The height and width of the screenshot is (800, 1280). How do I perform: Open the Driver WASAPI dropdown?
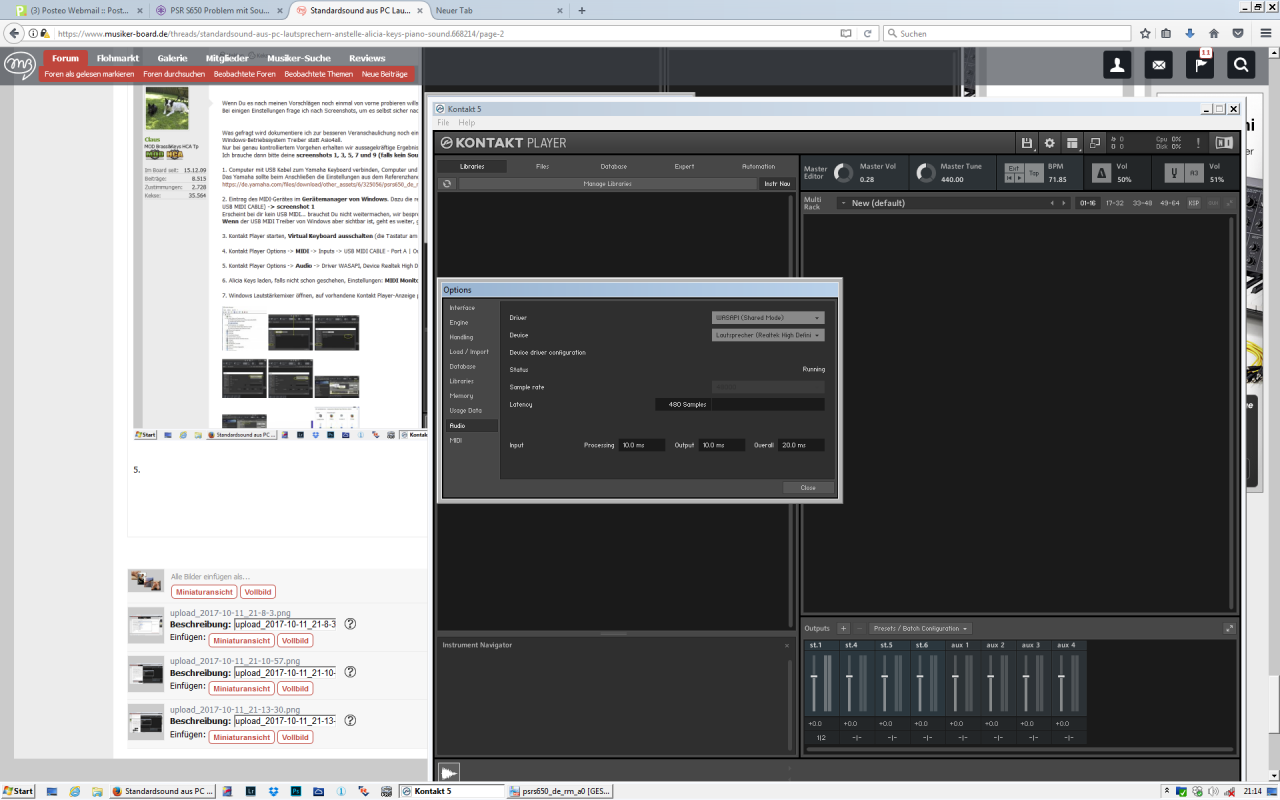click(x=768, y=317)
